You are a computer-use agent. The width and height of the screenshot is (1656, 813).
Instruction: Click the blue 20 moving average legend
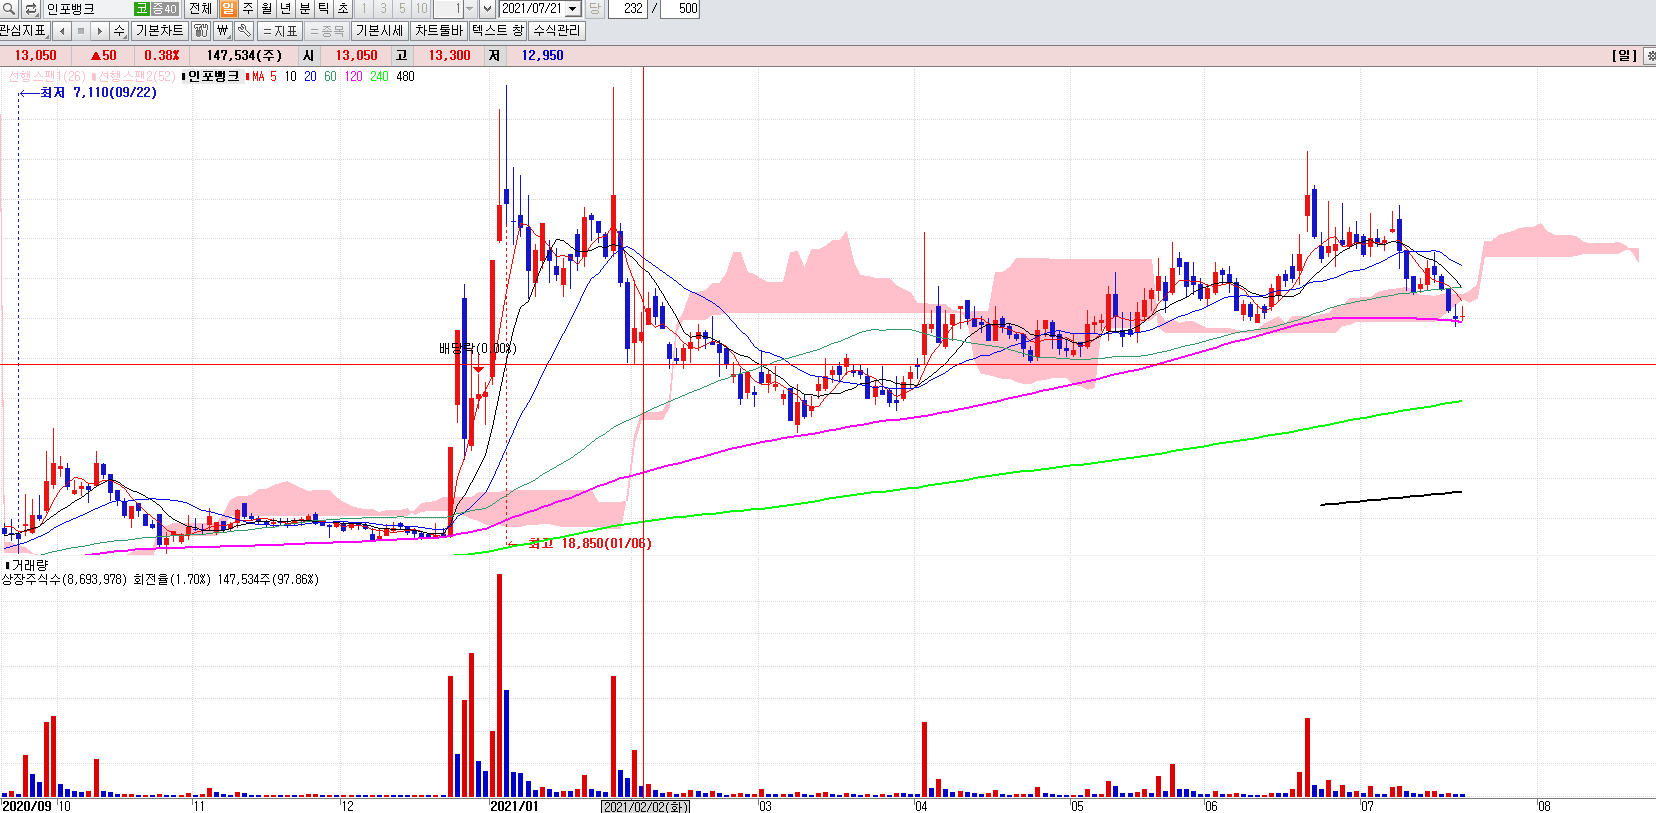(310, 76)
